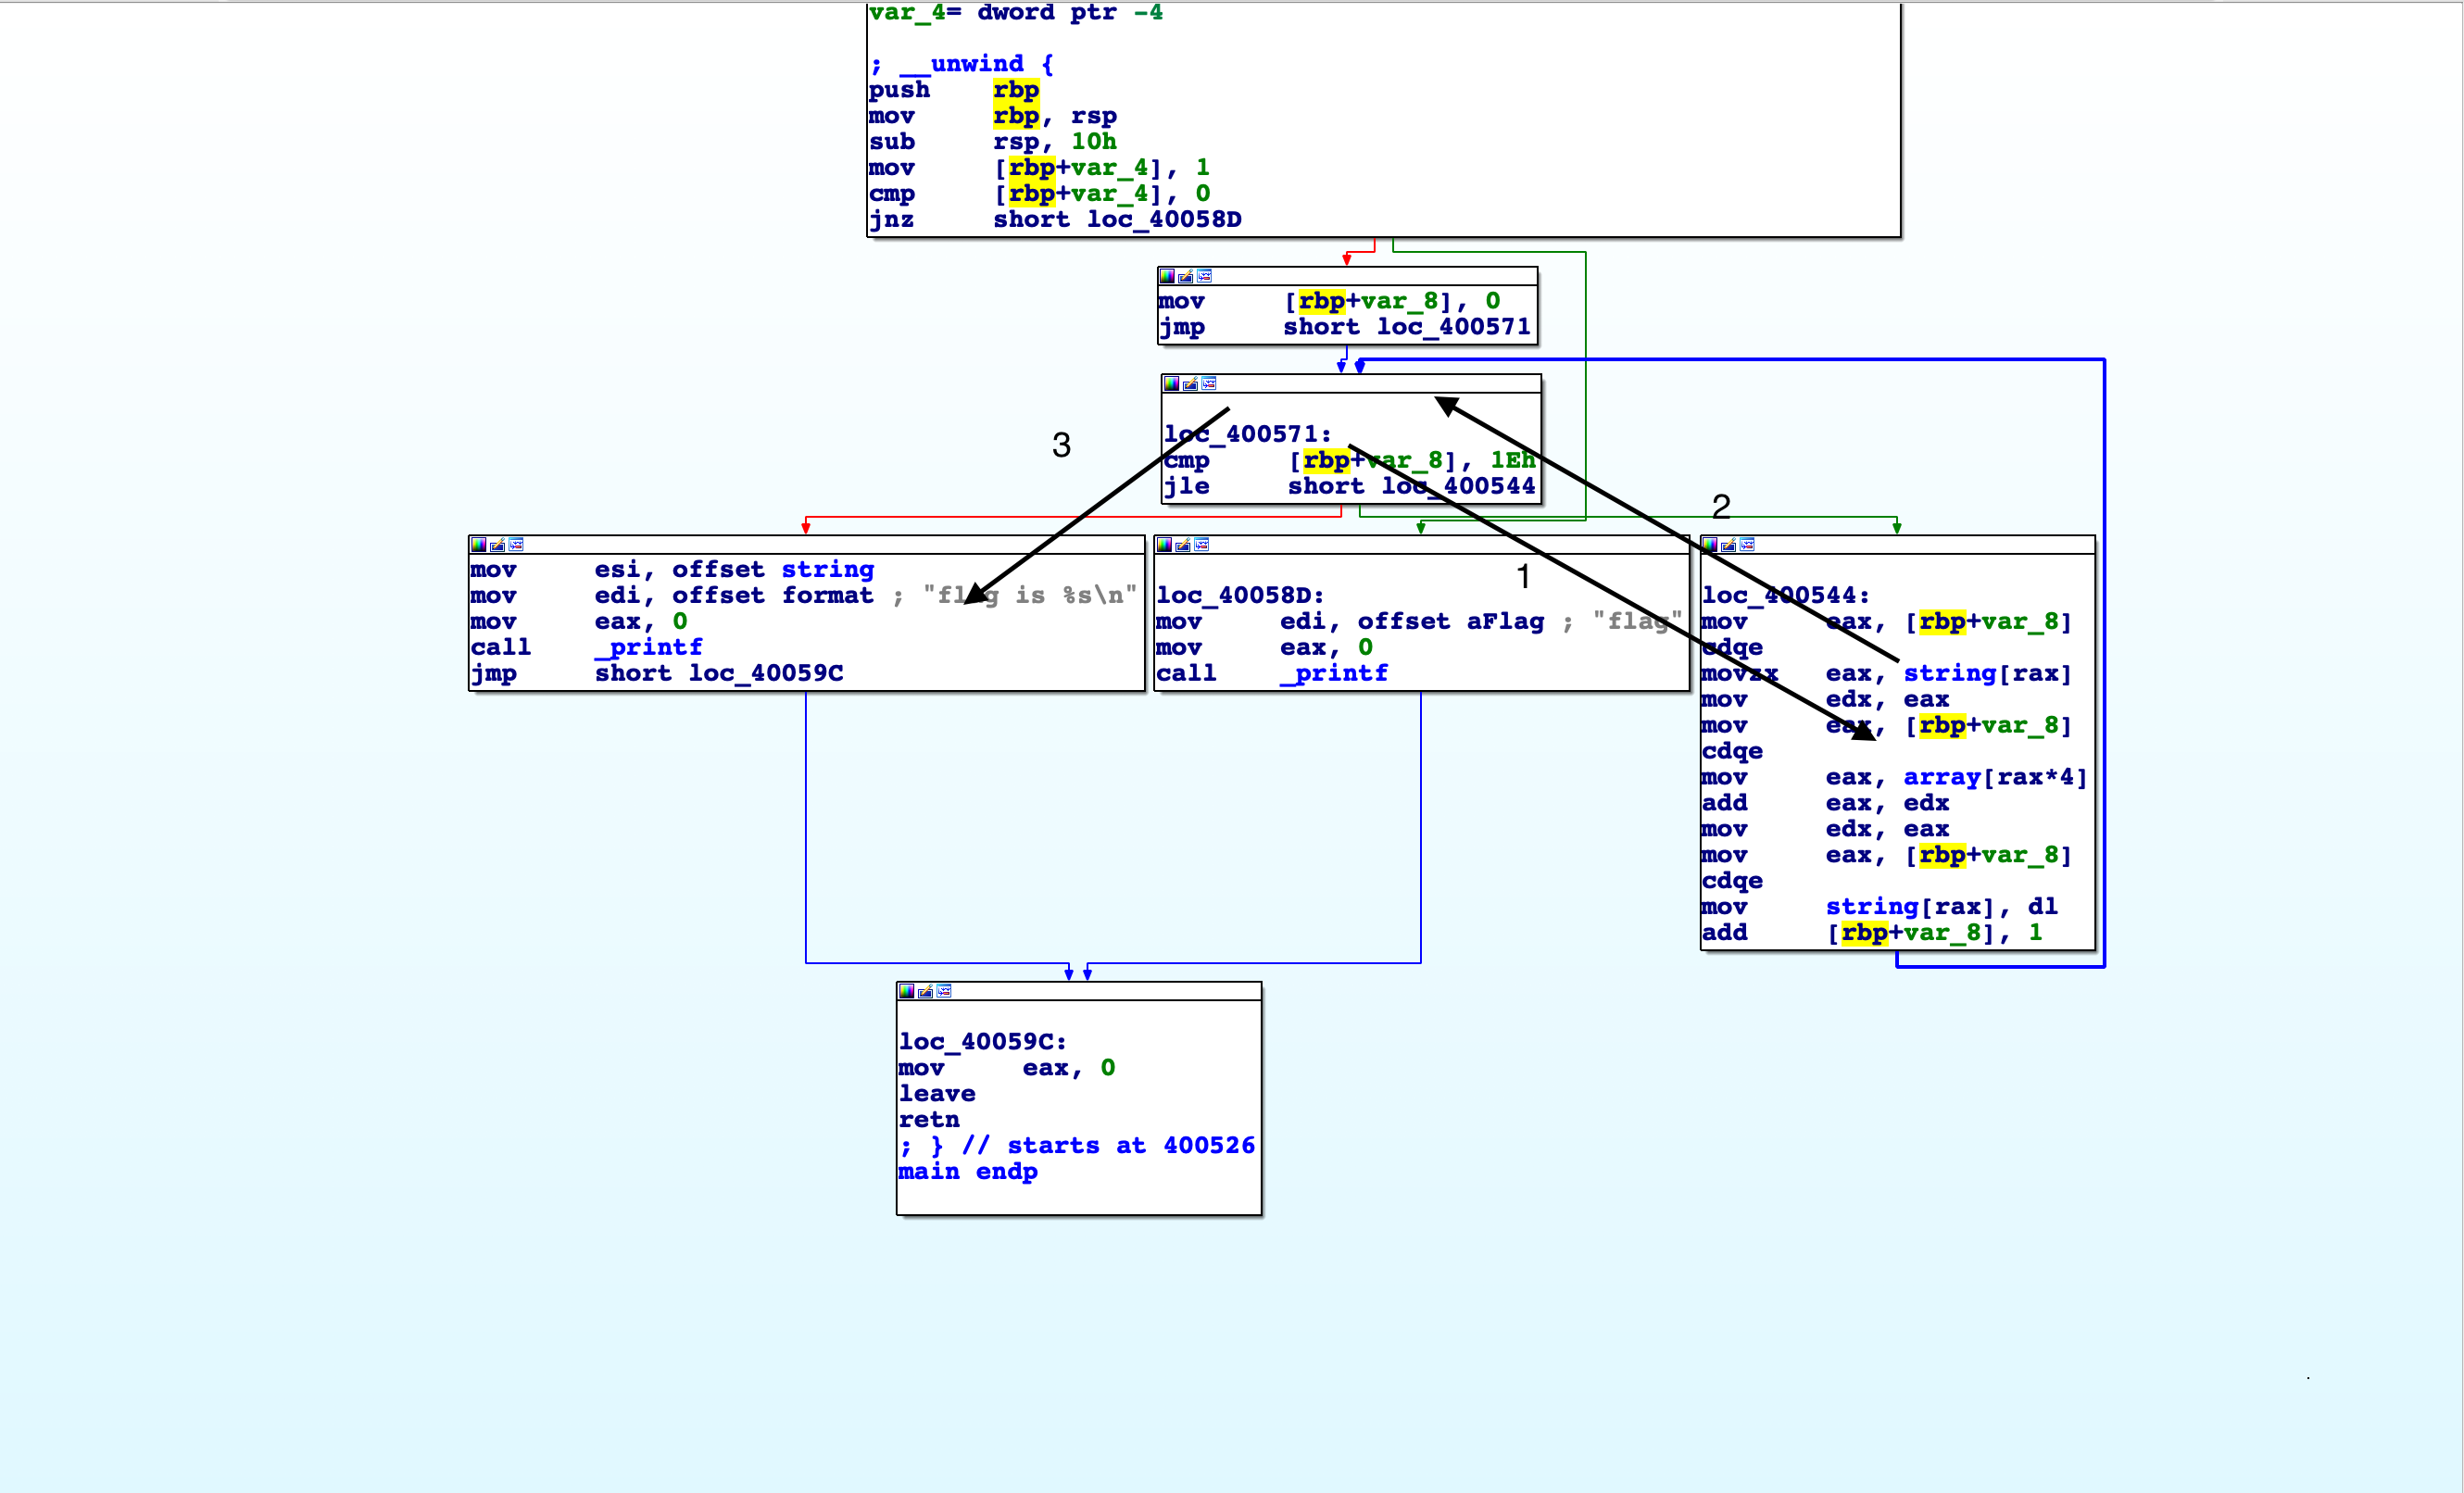Click loc_40058D target in the jnz instruction

1164,220
